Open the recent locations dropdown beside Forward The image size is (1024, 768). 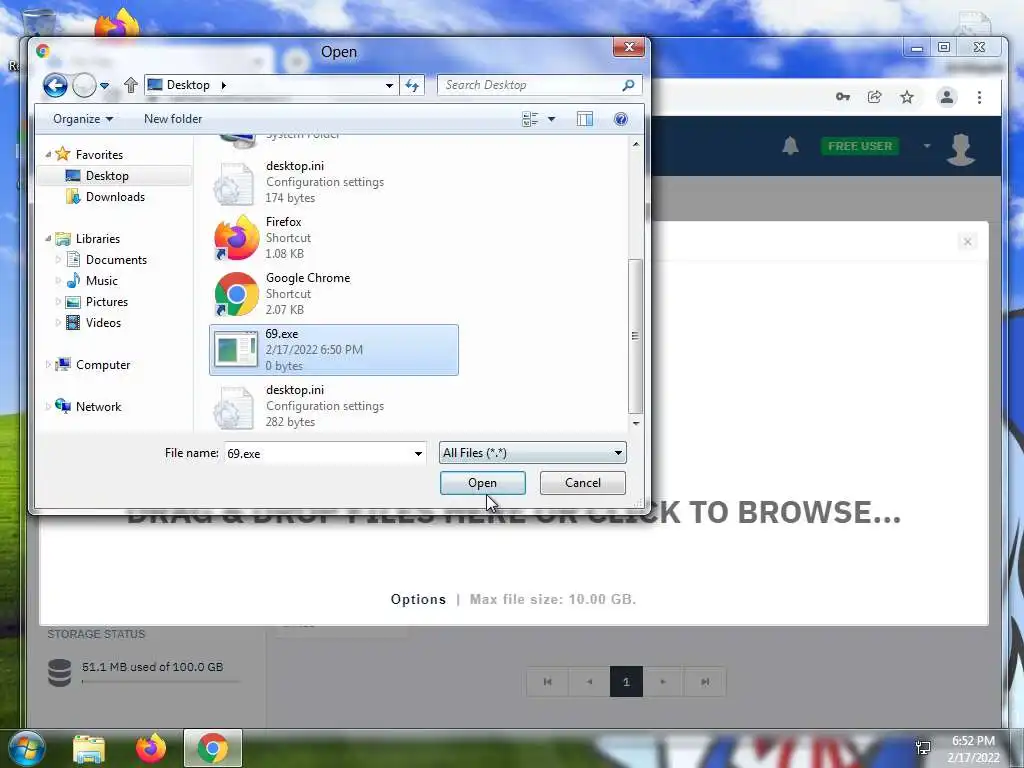(x=104, y=86)
